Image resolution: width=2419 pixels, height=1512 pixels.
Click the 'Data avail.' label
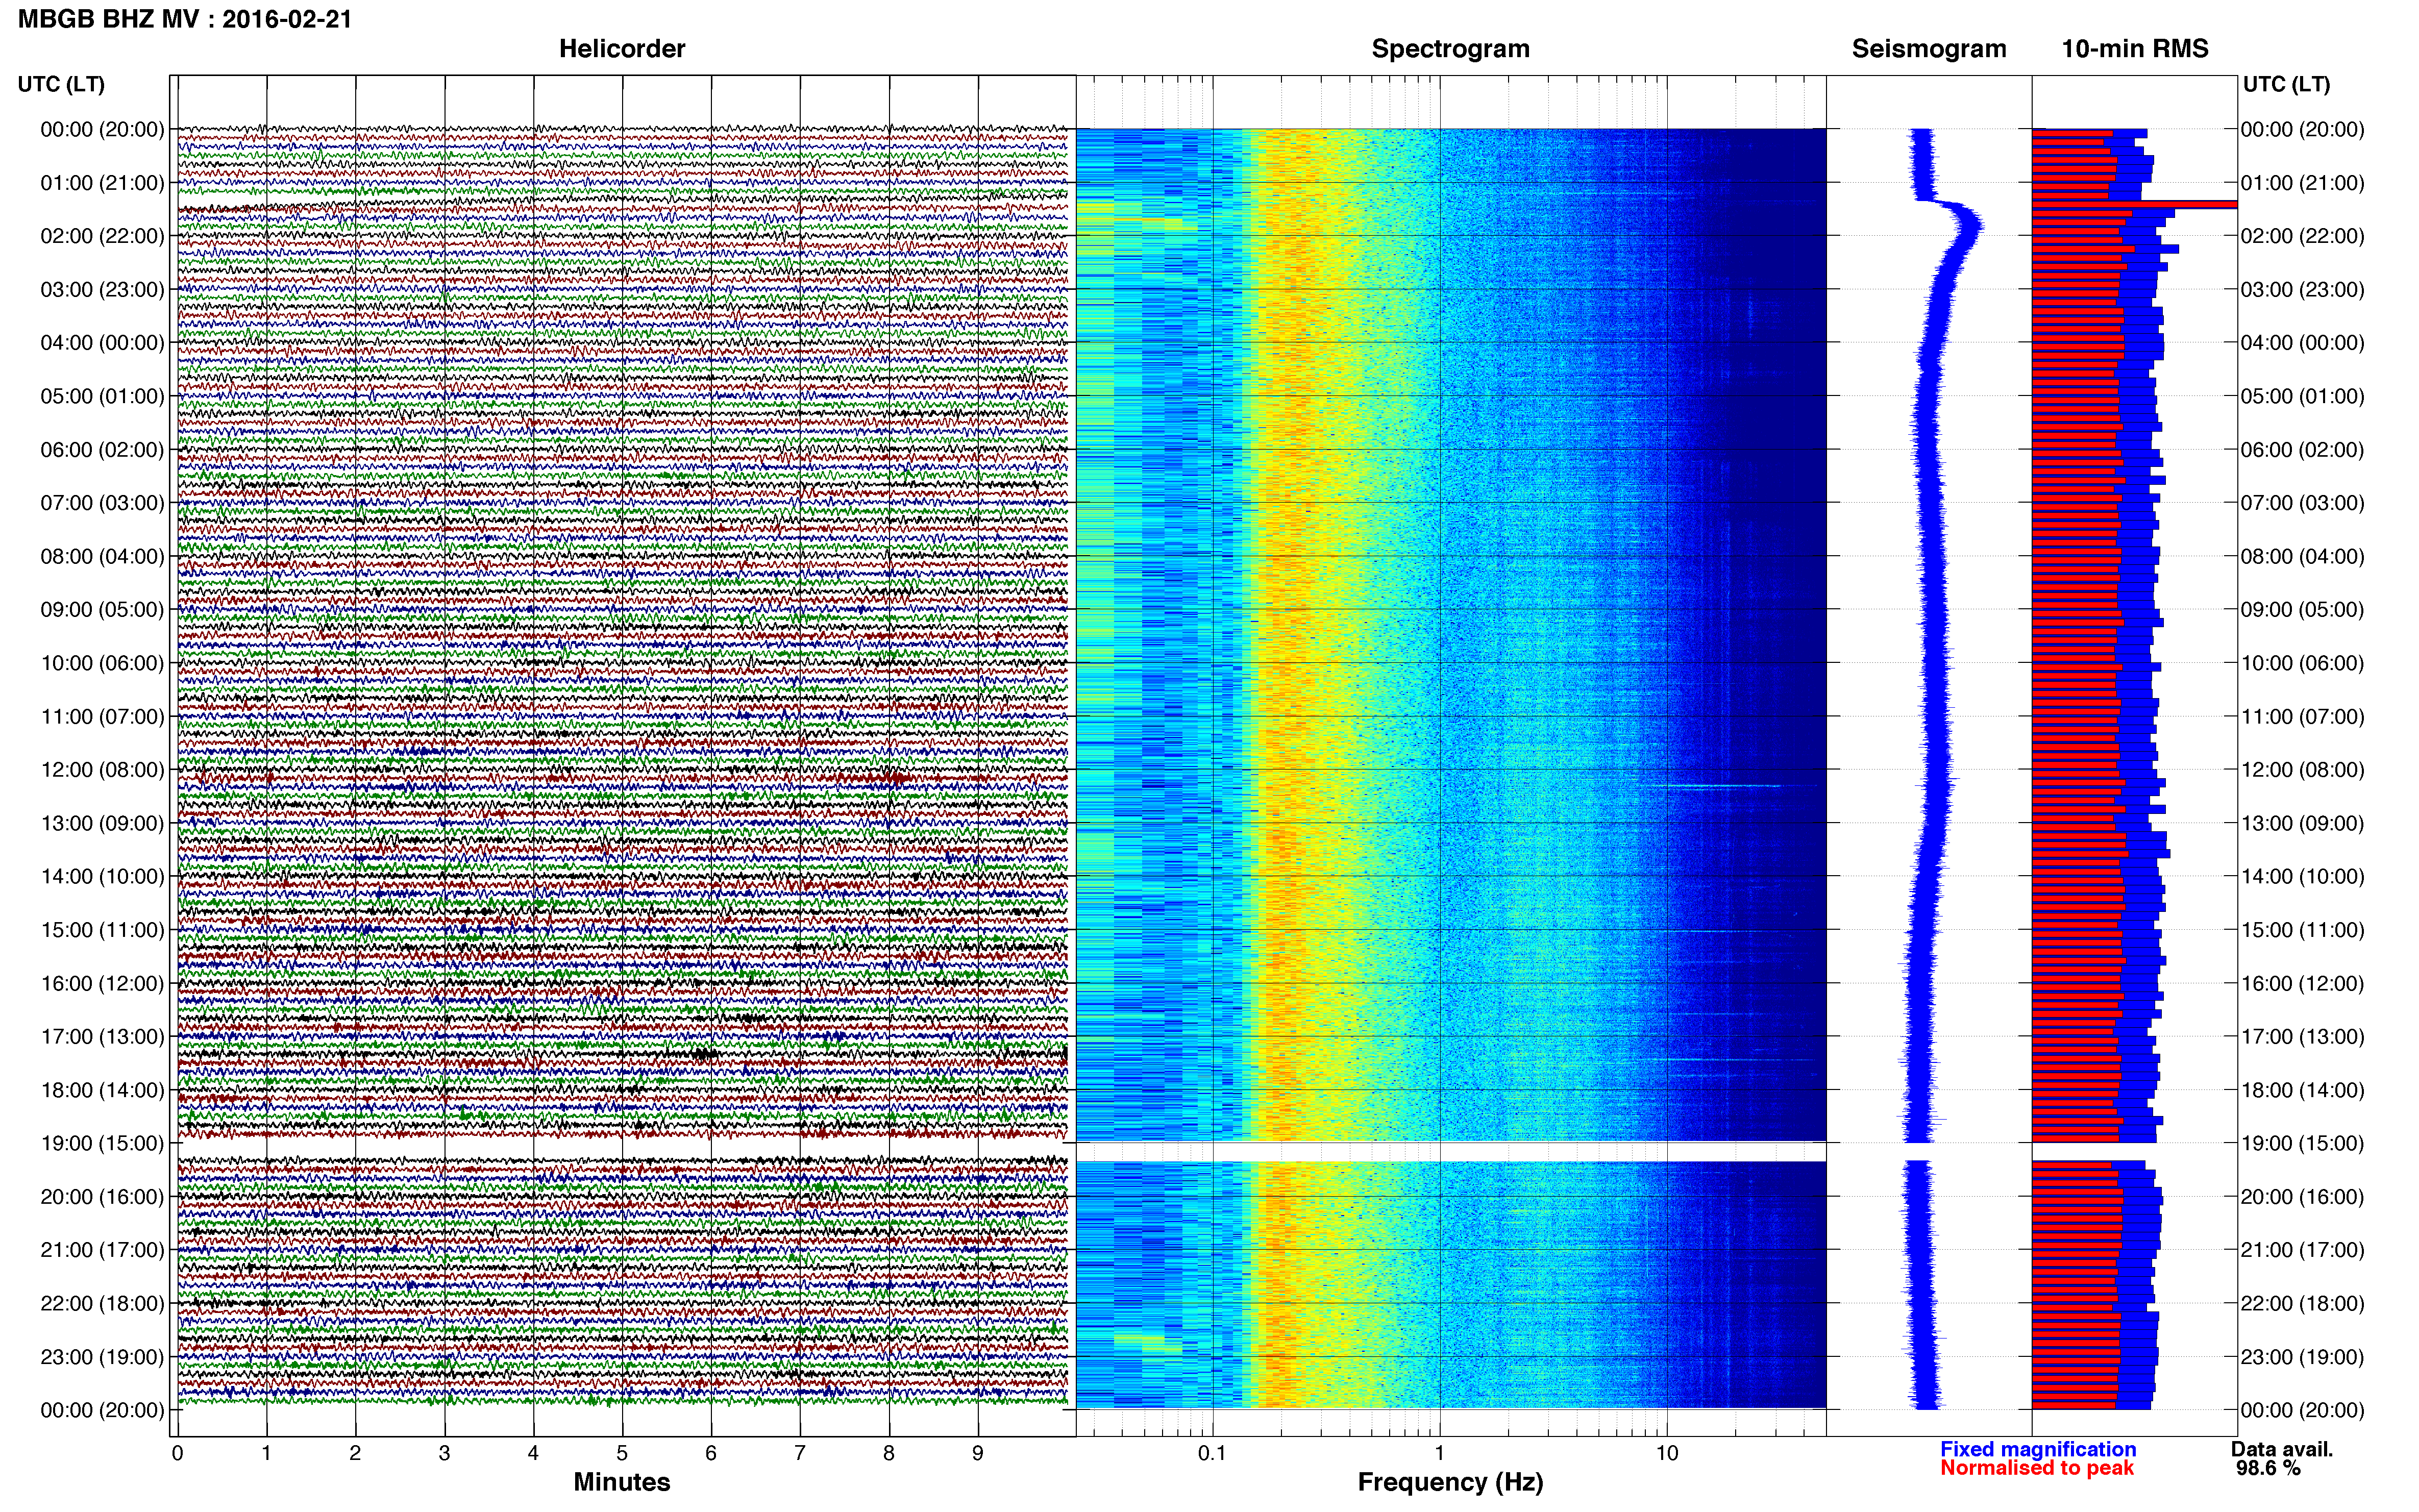(2282, 1449)
